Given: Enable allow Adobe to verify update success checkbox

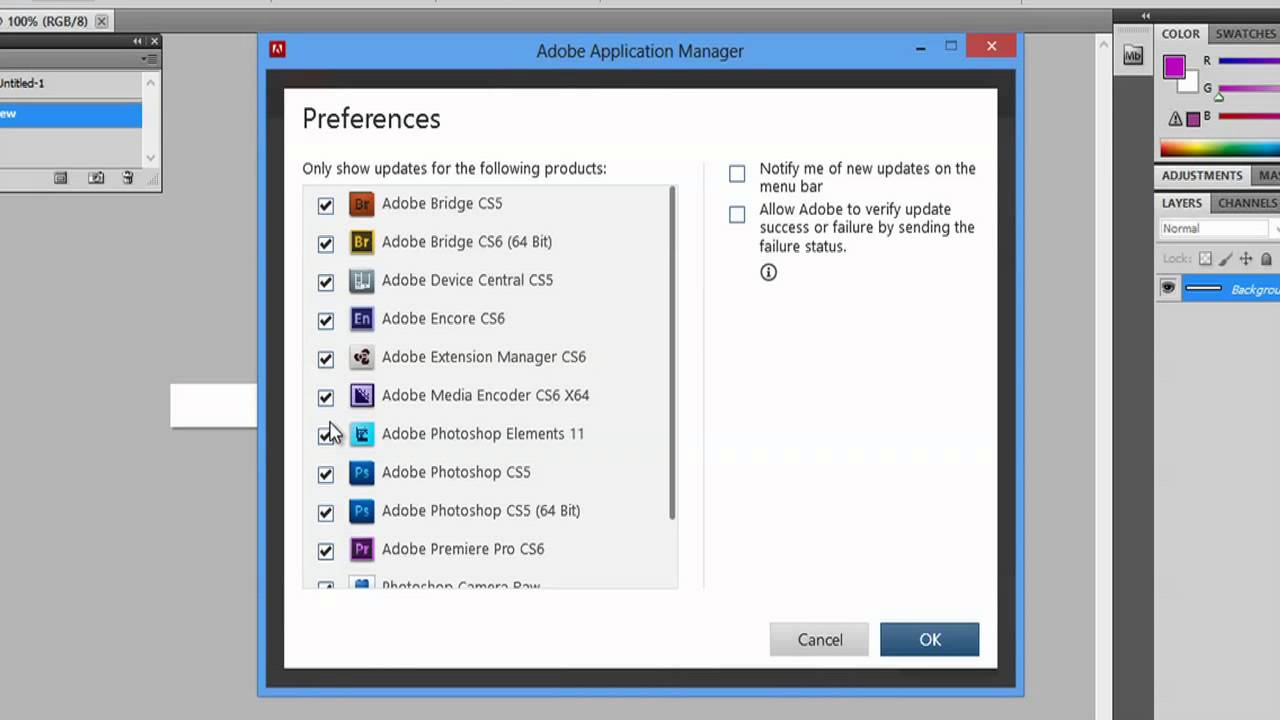Looking at the screenshot, I should click(737, 214).
